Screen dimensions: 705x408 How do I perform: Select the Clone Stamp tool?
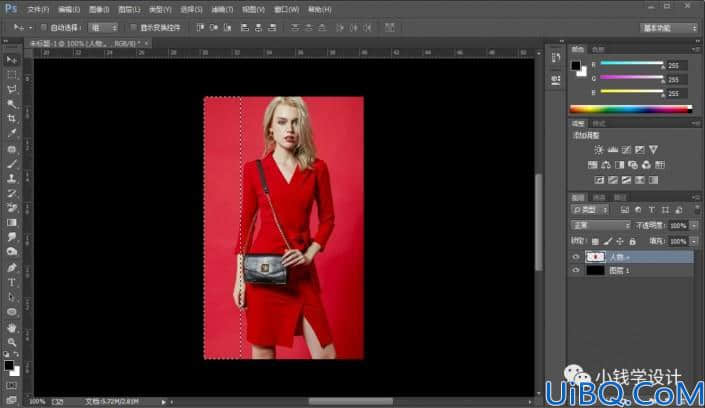[12, 179]
